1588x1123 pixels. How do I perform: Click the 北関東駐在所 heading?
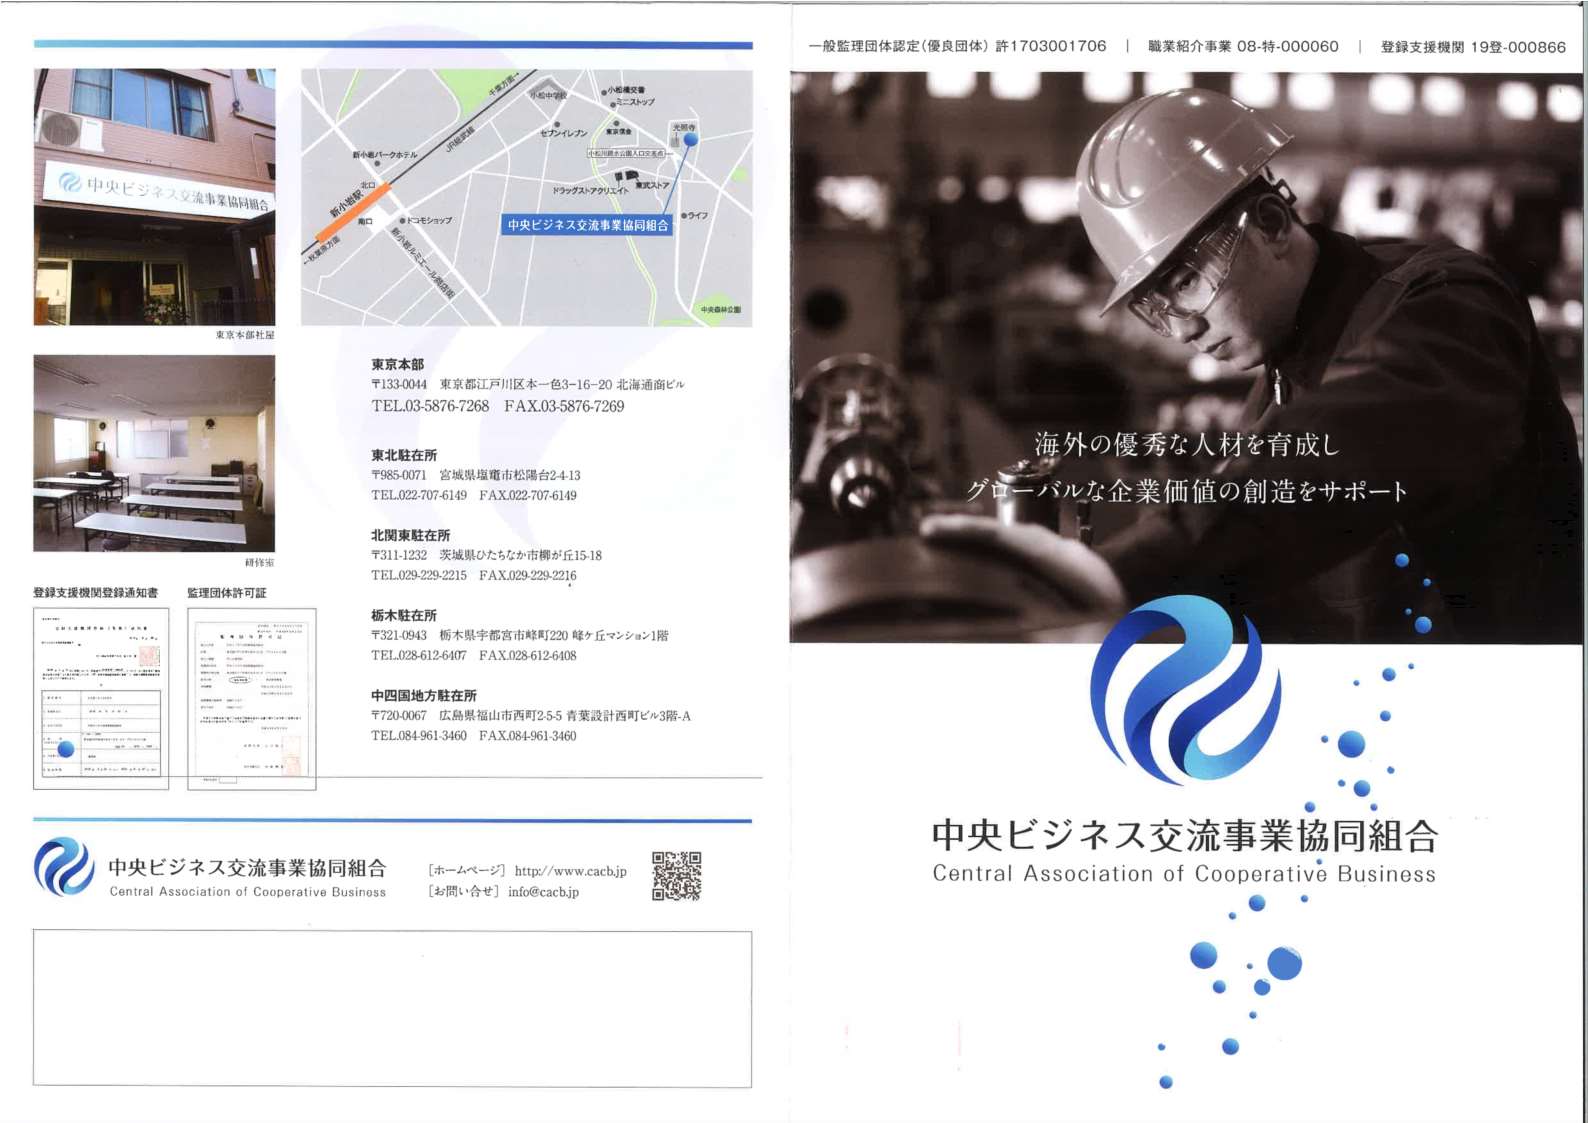point(410,535)
